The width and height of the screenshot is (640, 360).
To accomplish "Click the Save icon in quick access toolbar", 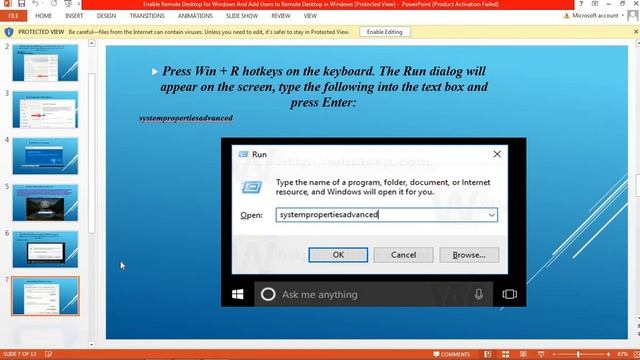I will [x=21, y=4].
